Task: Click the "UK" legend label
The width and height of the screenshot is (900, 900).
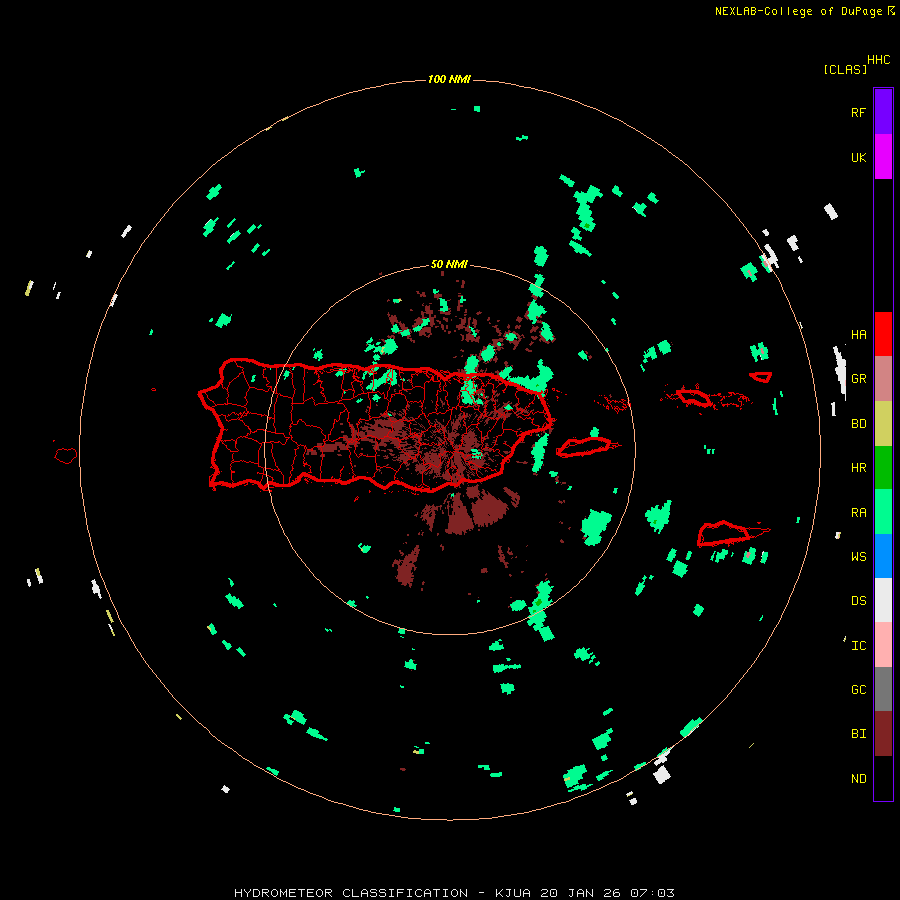Action: click(858, 158)
